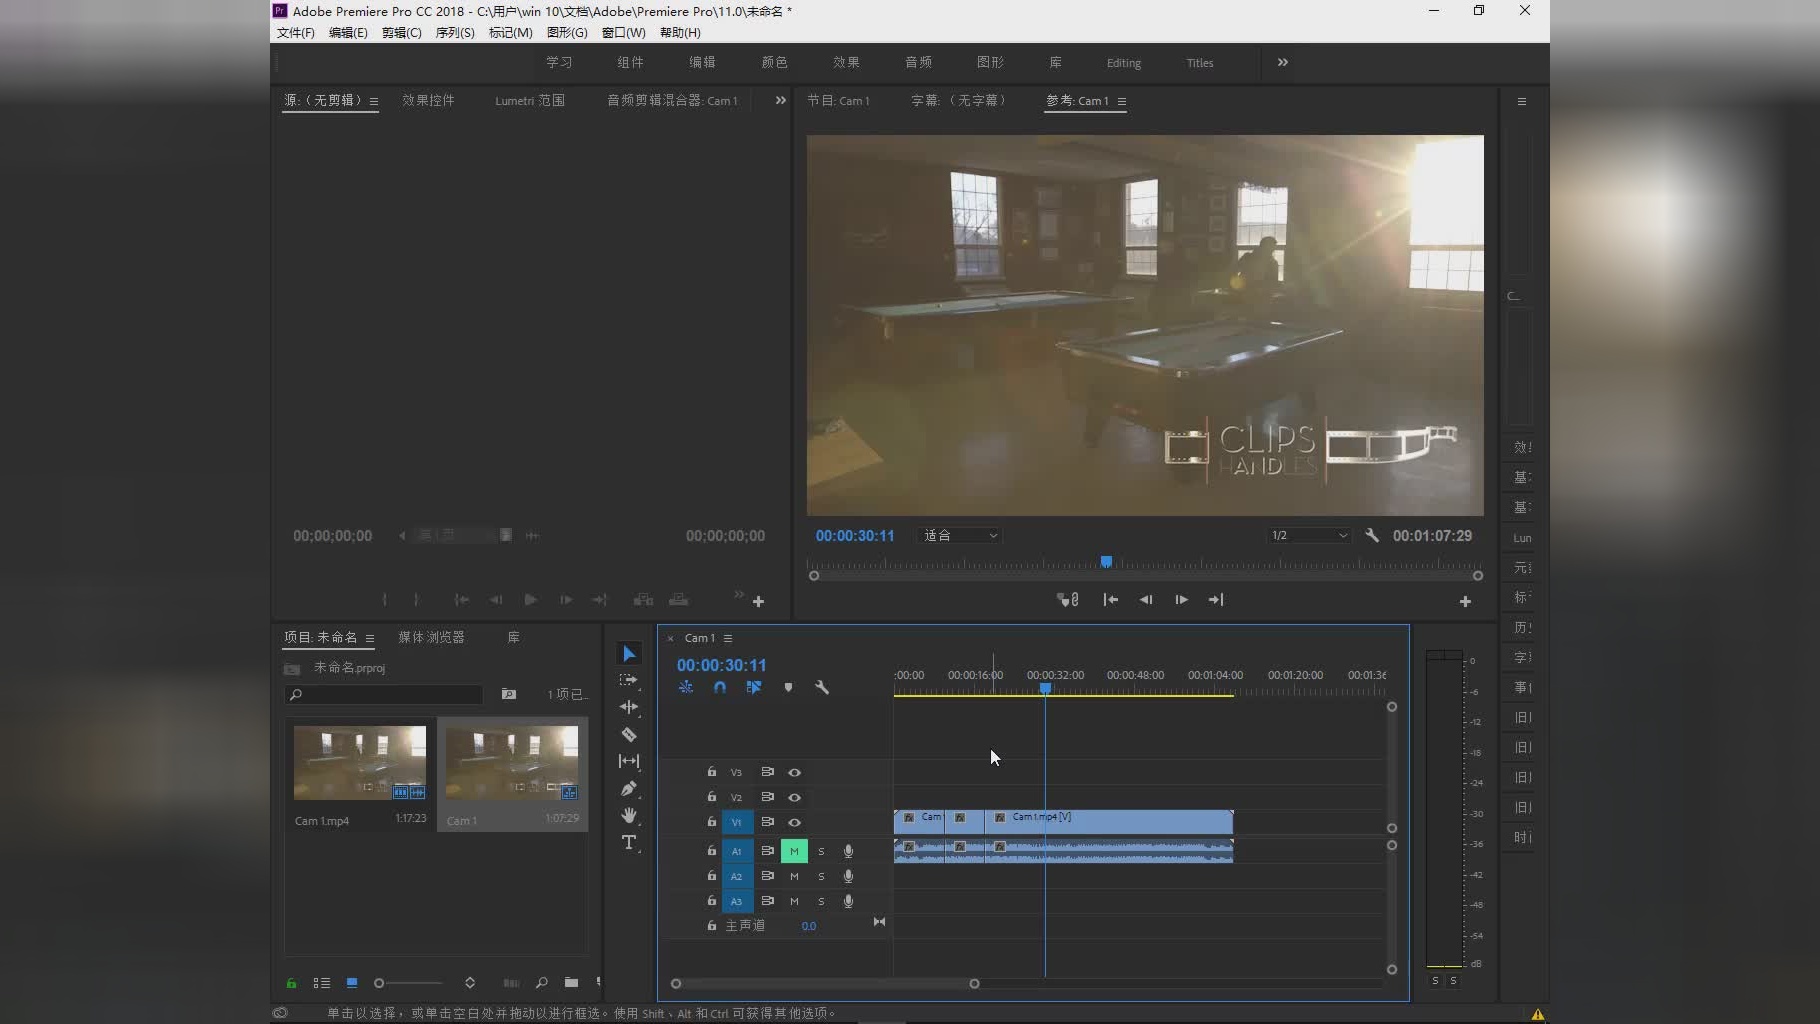Click Go to Out point button
Viewport: 1820px width, 1024px height.
(1216, 600)
